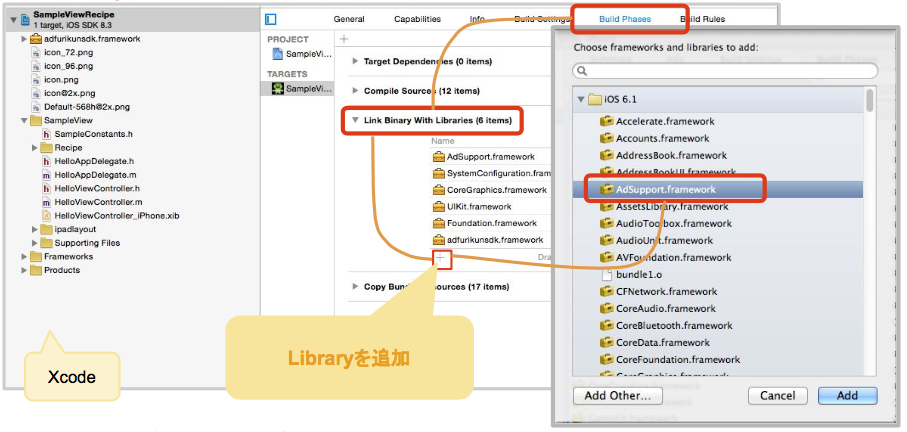907x432 pixels.
Task: Select AdSupport.framework in linked libraries list
Action: 490,156
